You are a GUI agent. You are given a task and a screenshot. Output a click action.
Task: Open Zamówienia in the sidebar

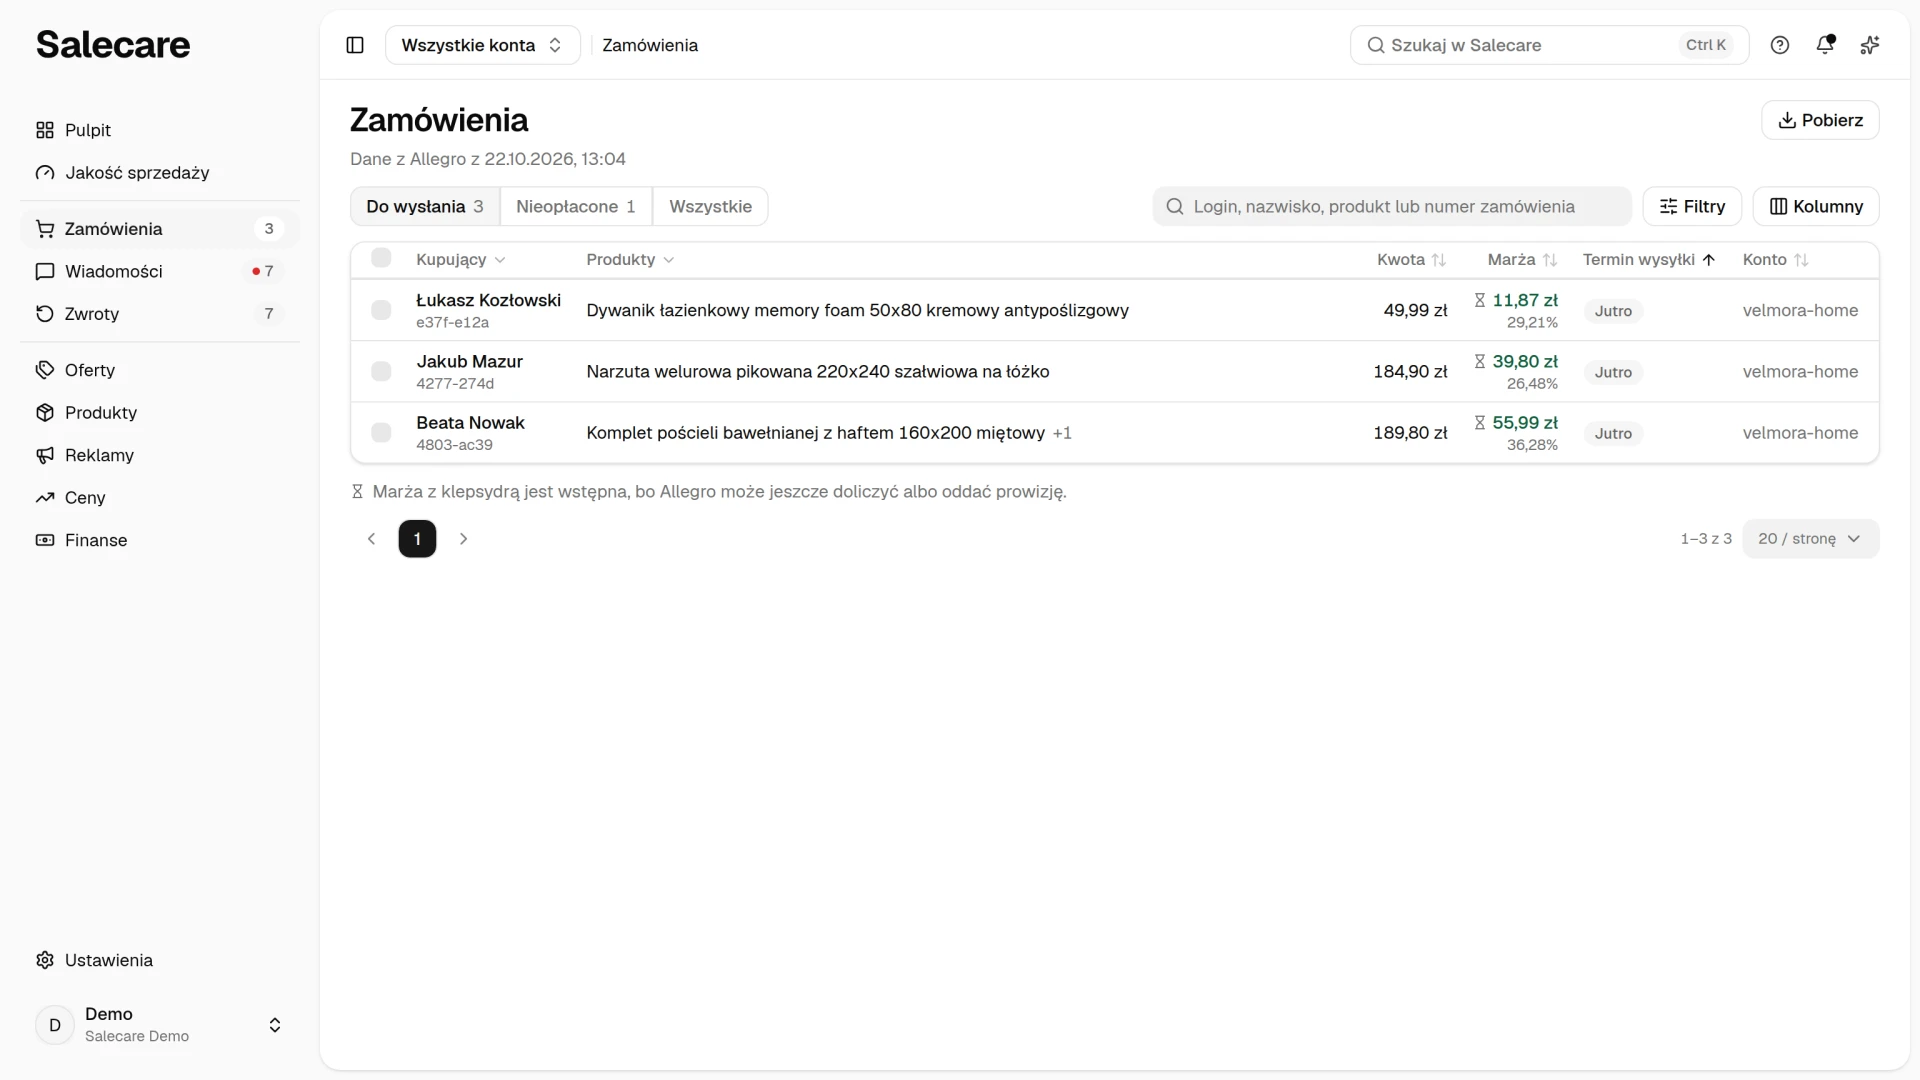(160, 229)
